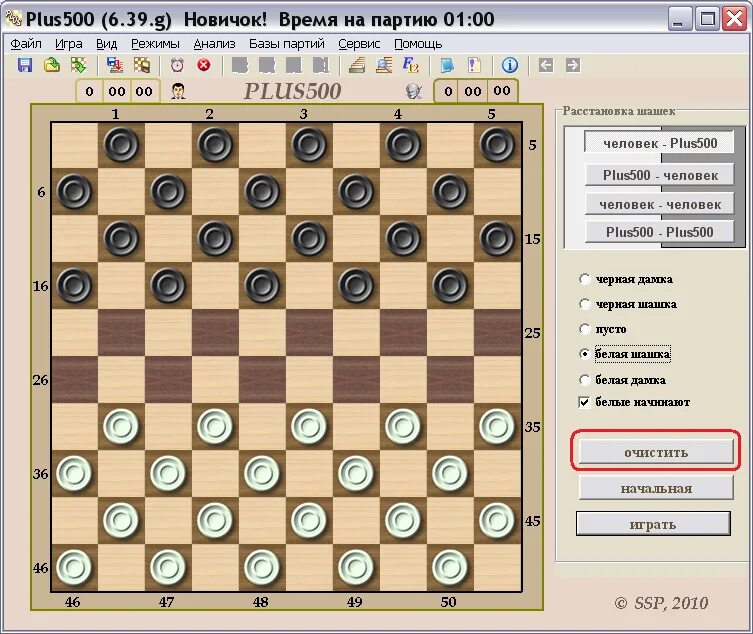Click the note page with exclamation icon
The width and height of the screenshot is (753, 634).
click(474, 65)
